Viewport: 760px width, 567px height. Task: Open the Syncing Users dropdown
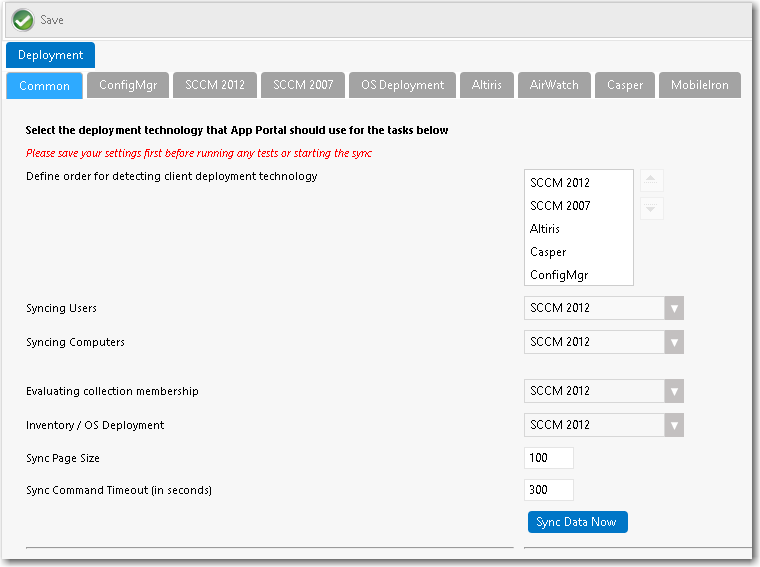pos(603,308)
